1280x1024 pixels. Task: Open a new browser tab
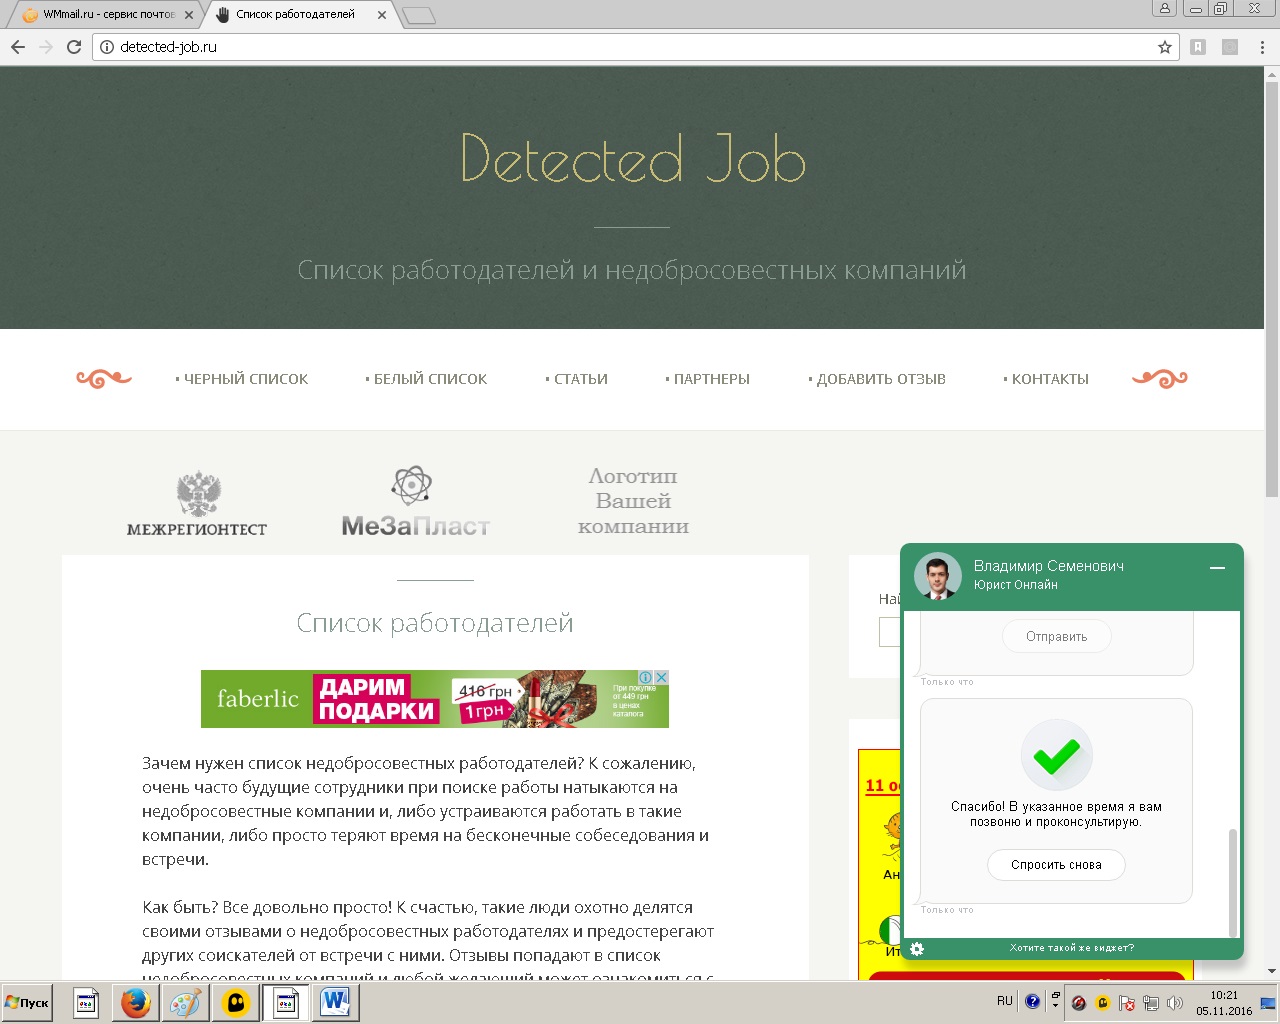(x=419, y=15)
